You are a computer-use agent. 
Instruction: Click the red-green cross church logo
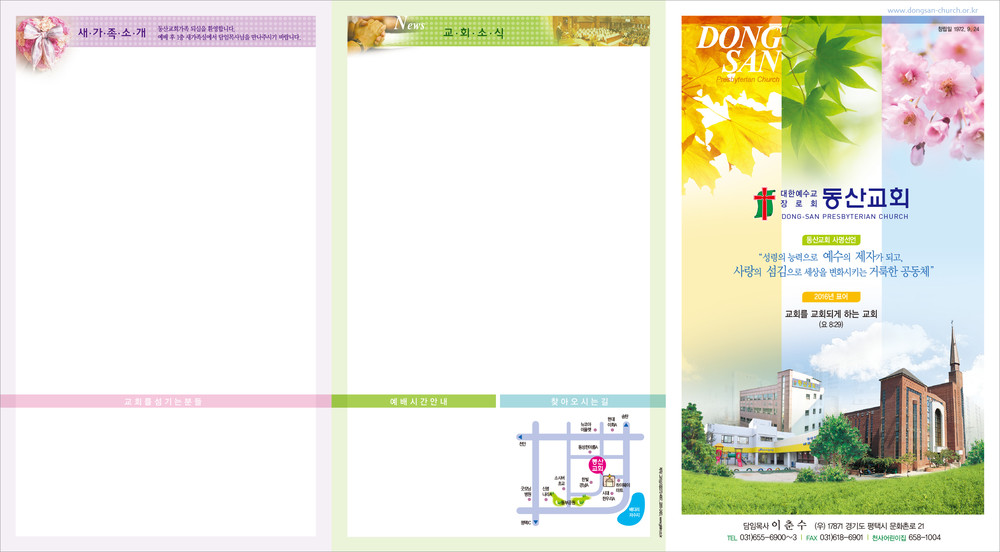(x=764, y=203)
